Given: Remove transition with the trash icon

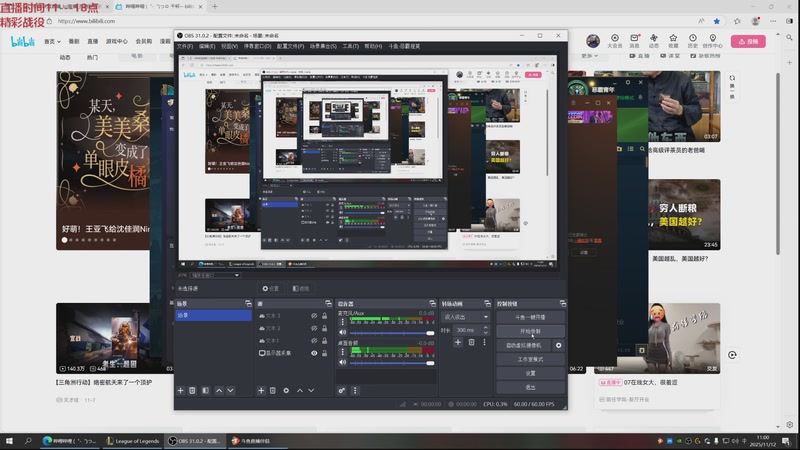Looking at the screenshot, I should coord(471,342).
